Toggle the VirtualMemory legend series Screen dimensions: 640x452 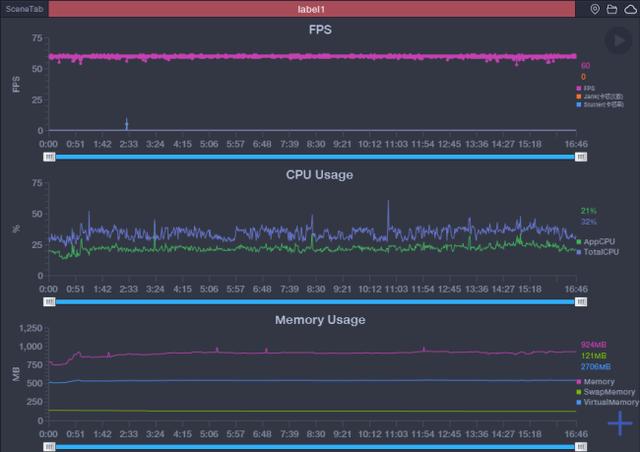tap(608, 402)
